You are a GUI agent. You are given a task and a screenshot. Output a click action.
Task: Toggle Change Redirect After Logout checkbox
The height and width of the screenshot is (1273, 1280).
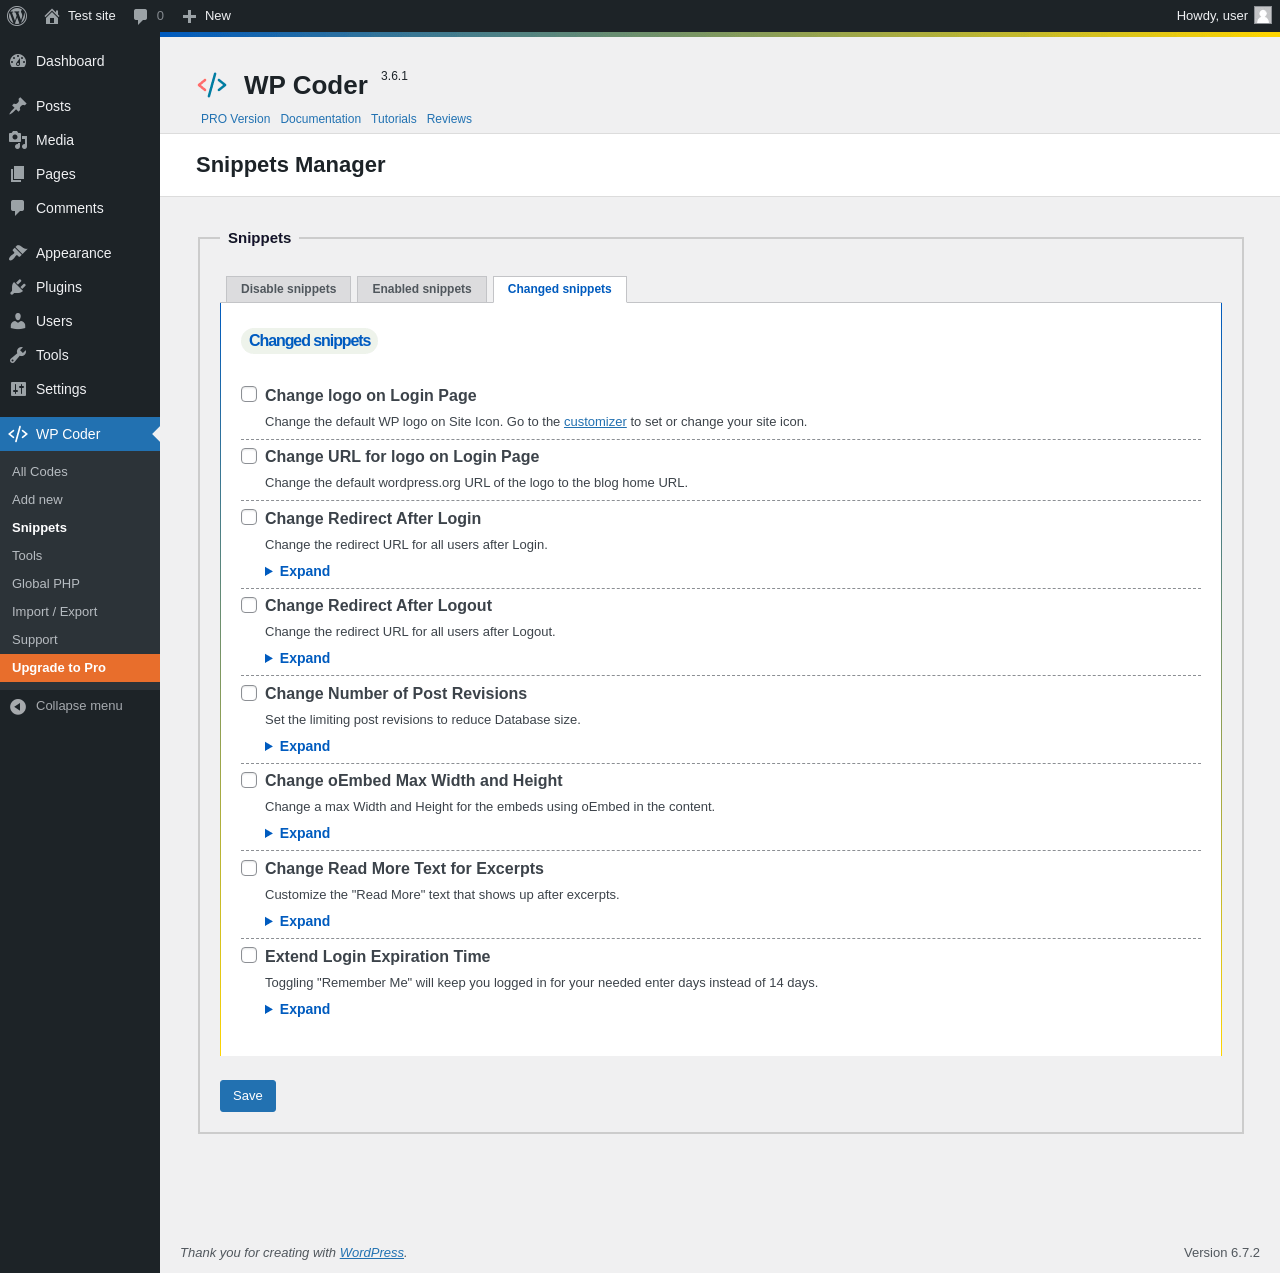(249, 605)
